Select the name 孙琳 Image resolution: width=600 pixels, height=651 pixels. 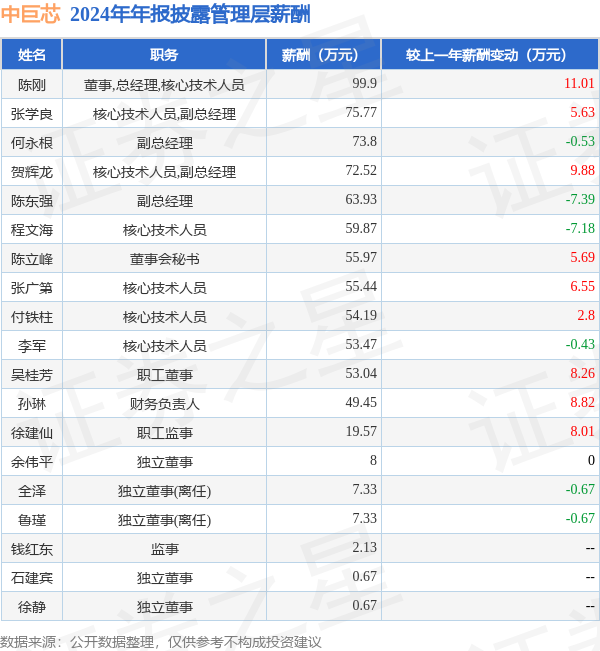coord(32,404)
